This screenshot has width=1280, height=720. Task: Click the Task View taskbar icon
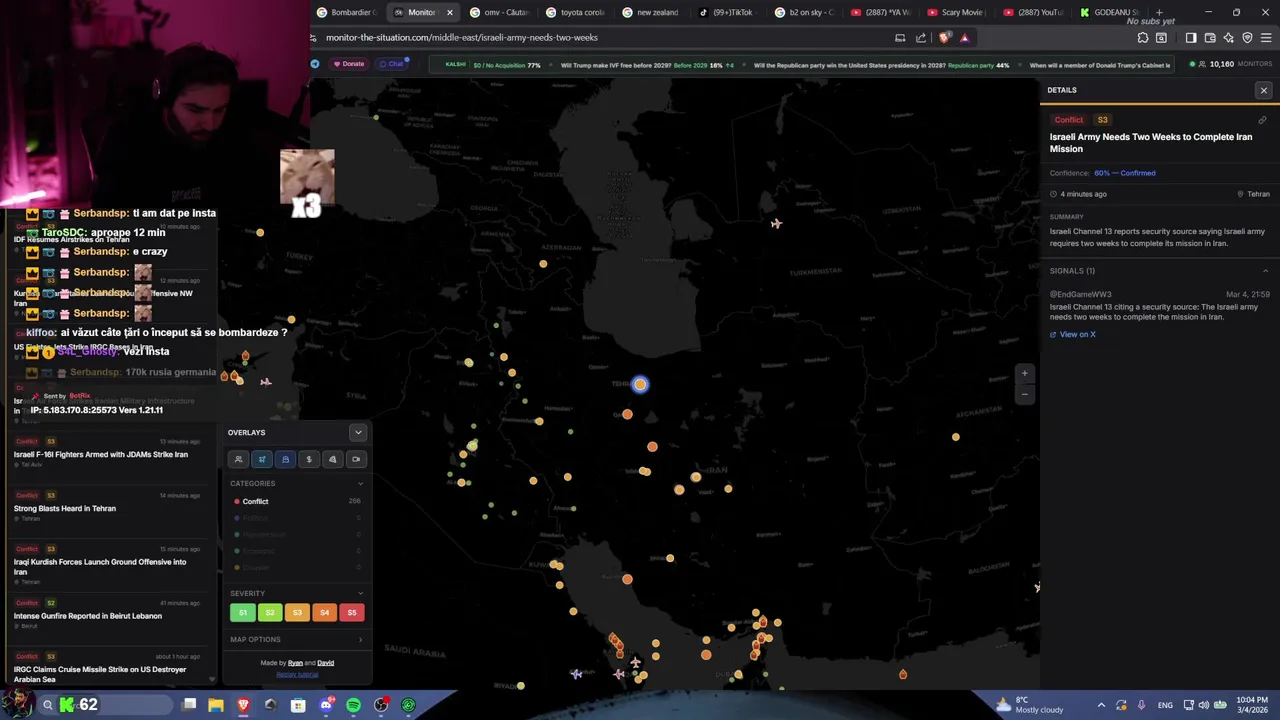pyautogui.click(x=189, y=705)
